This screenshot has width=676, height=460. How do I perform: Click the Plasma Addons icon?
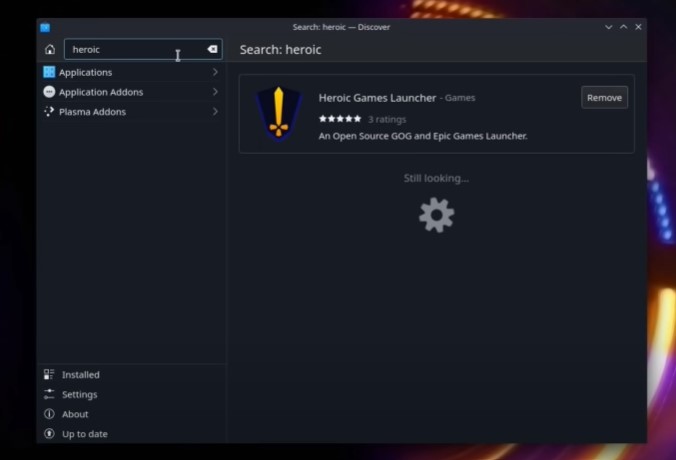tap(49, 112)
